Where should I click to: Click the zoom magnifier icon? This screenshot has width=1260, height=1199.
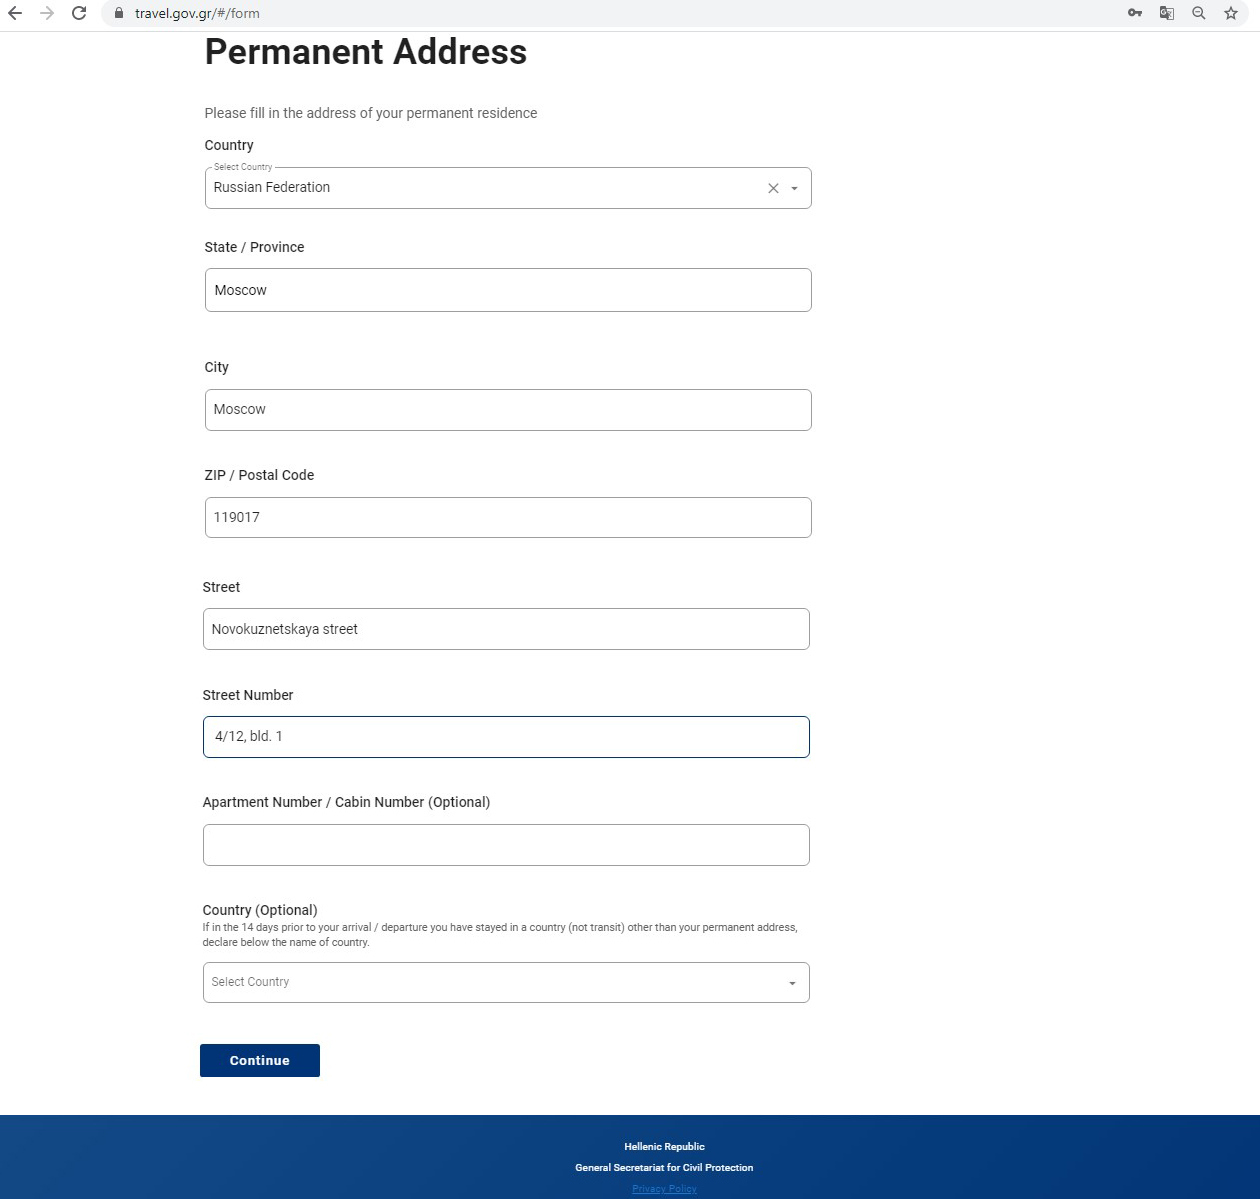point(1199,13)
